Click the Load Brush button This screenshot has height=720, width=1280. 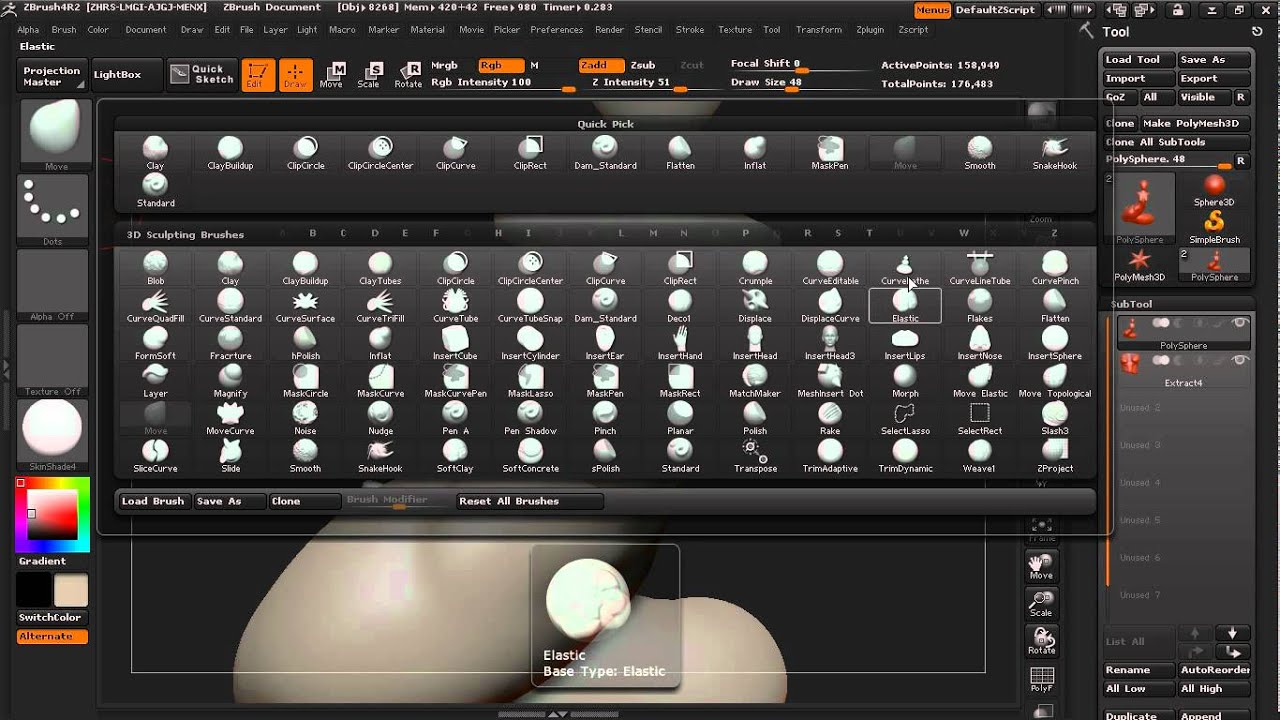[x=154, y=501]
